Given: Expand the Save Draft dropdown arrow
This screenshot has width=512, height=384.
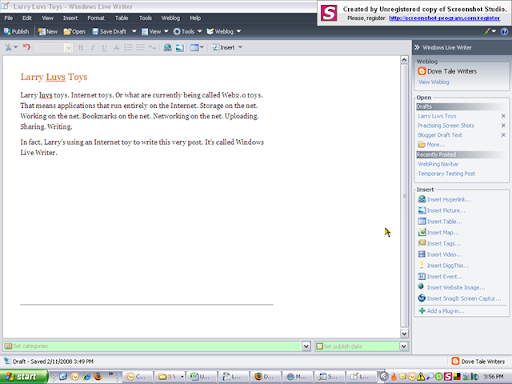Looking at the screenshot, I should pos(134,31).
